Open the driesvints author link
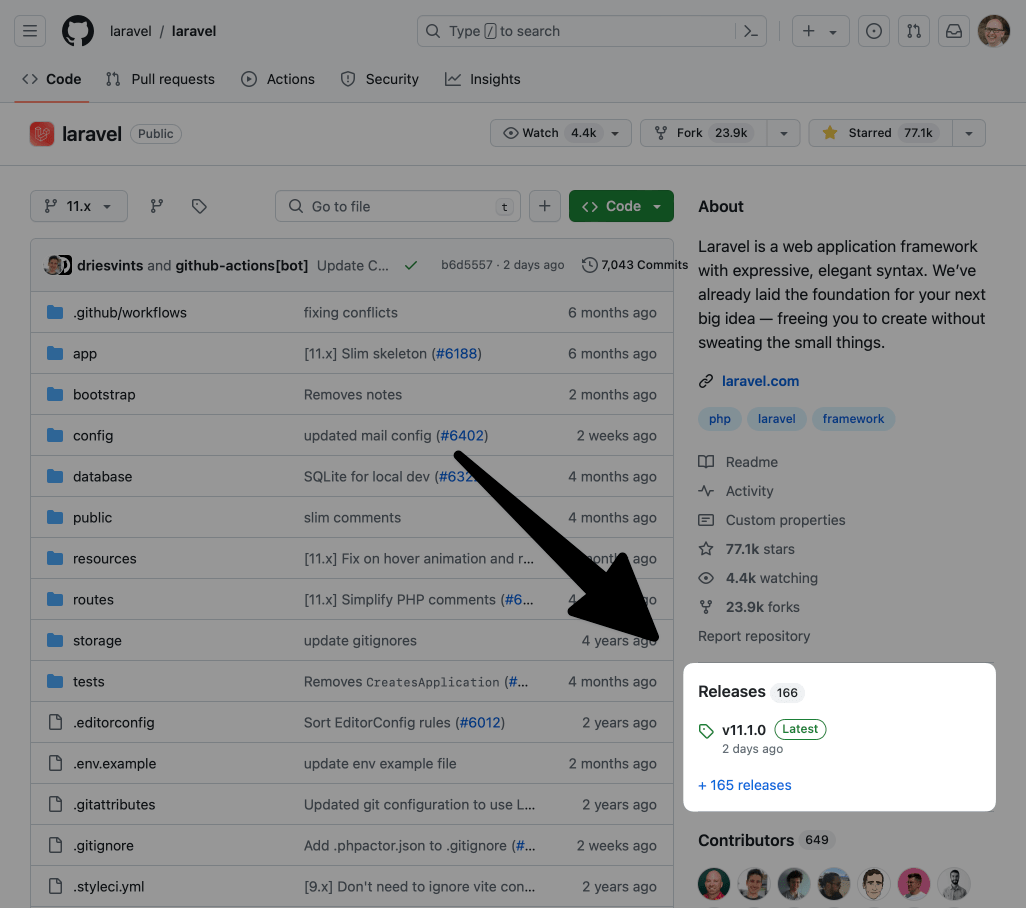 tap(110, 265)
